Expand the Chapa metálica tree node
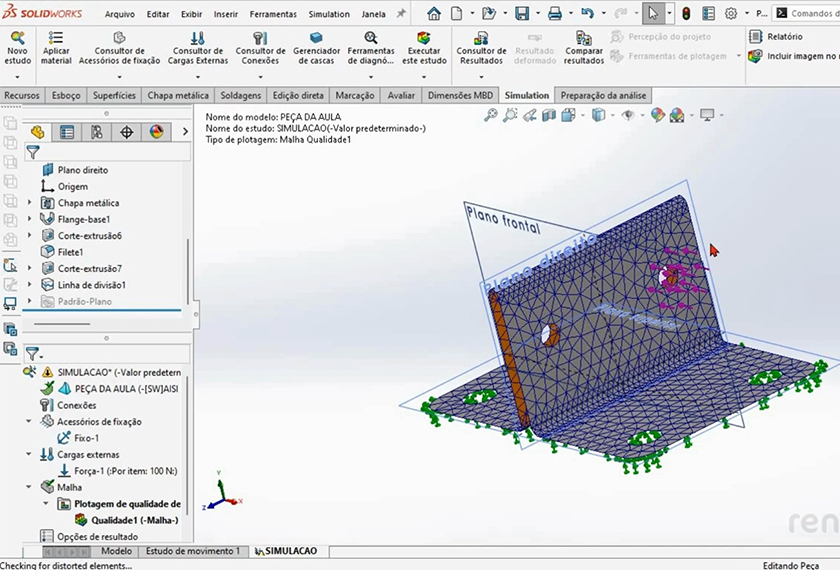Image resolution: width=840 pixels, height=570 pixels. click(30, 203)
